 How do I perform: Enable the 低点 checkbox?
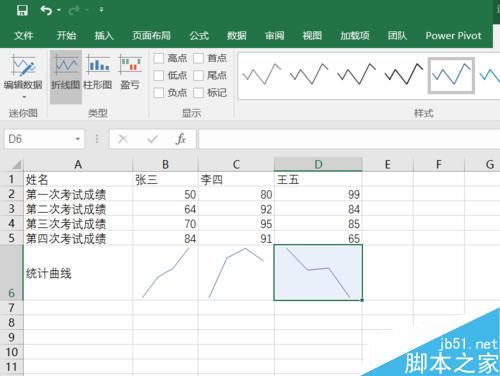(159, 75)
